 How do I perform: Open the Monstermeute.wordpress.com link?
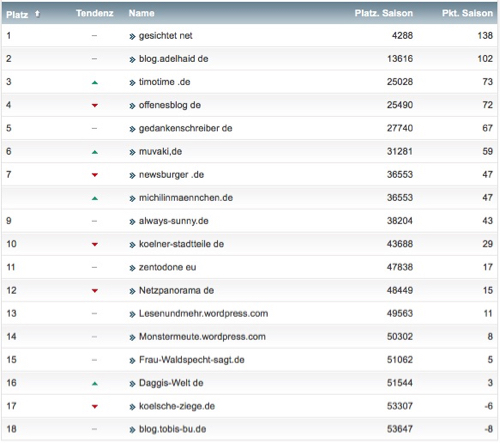(x=202, y=337)
